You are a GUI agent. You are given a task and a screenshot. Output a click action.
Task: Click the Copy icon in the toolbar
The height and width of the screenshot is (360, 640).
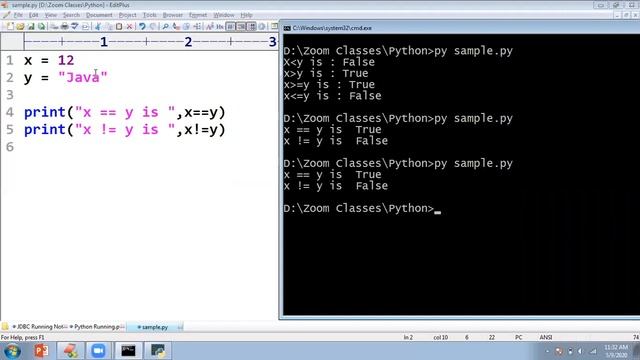coord(109,27)
